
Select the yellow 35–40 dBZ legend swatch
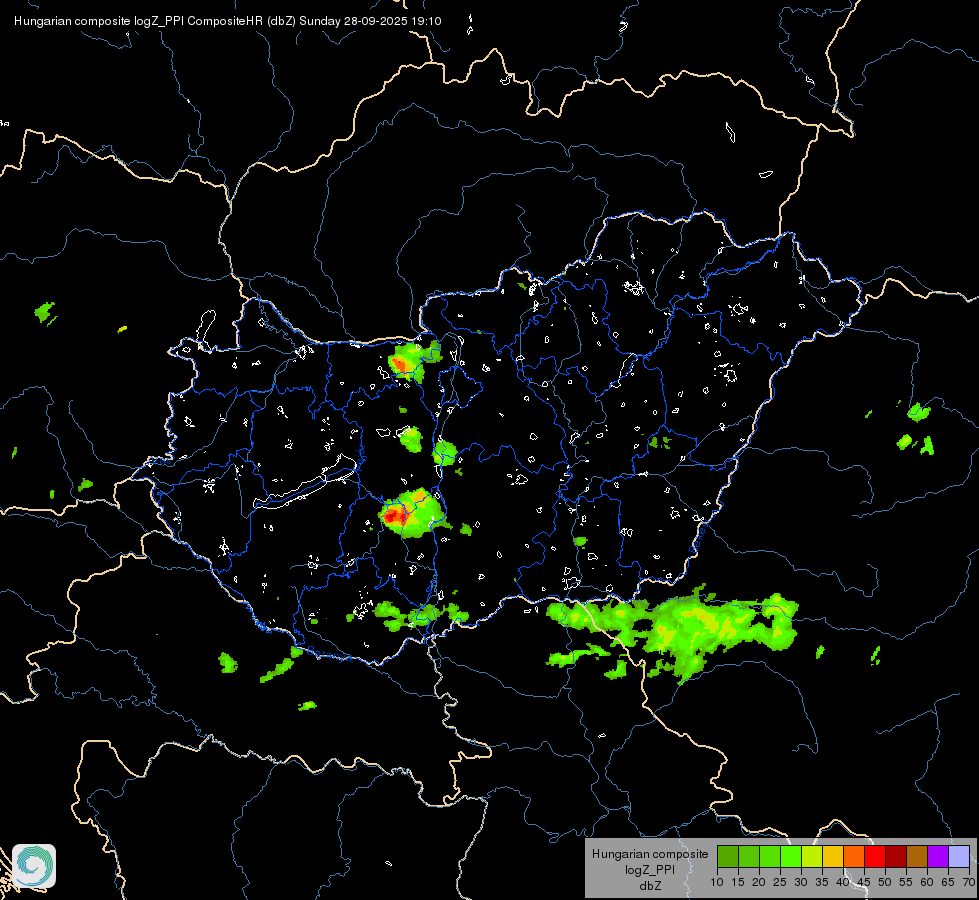pos(833,856)
